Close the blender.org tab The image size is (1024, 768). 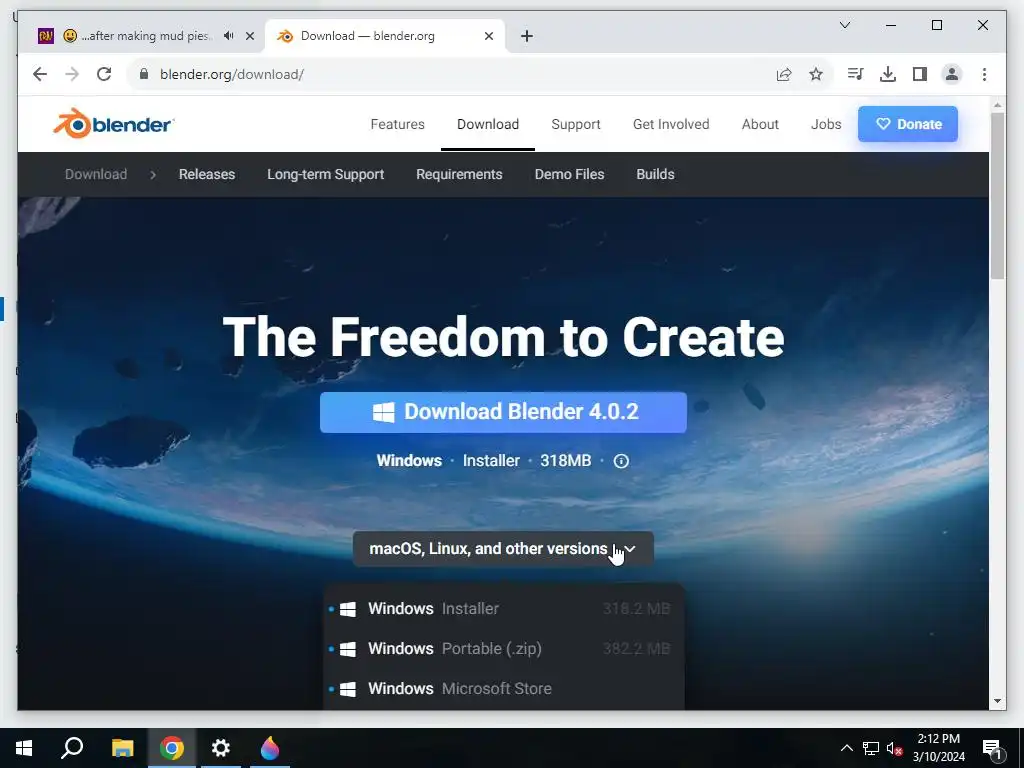[x=488, y=36]
